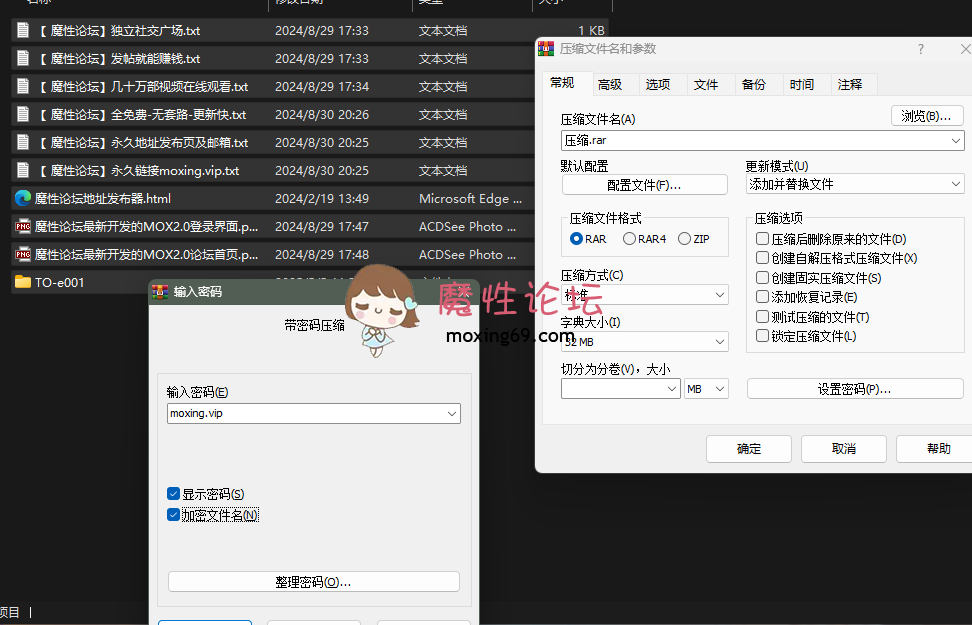Click the 浏览(B)... button

(x=927, y=116)
